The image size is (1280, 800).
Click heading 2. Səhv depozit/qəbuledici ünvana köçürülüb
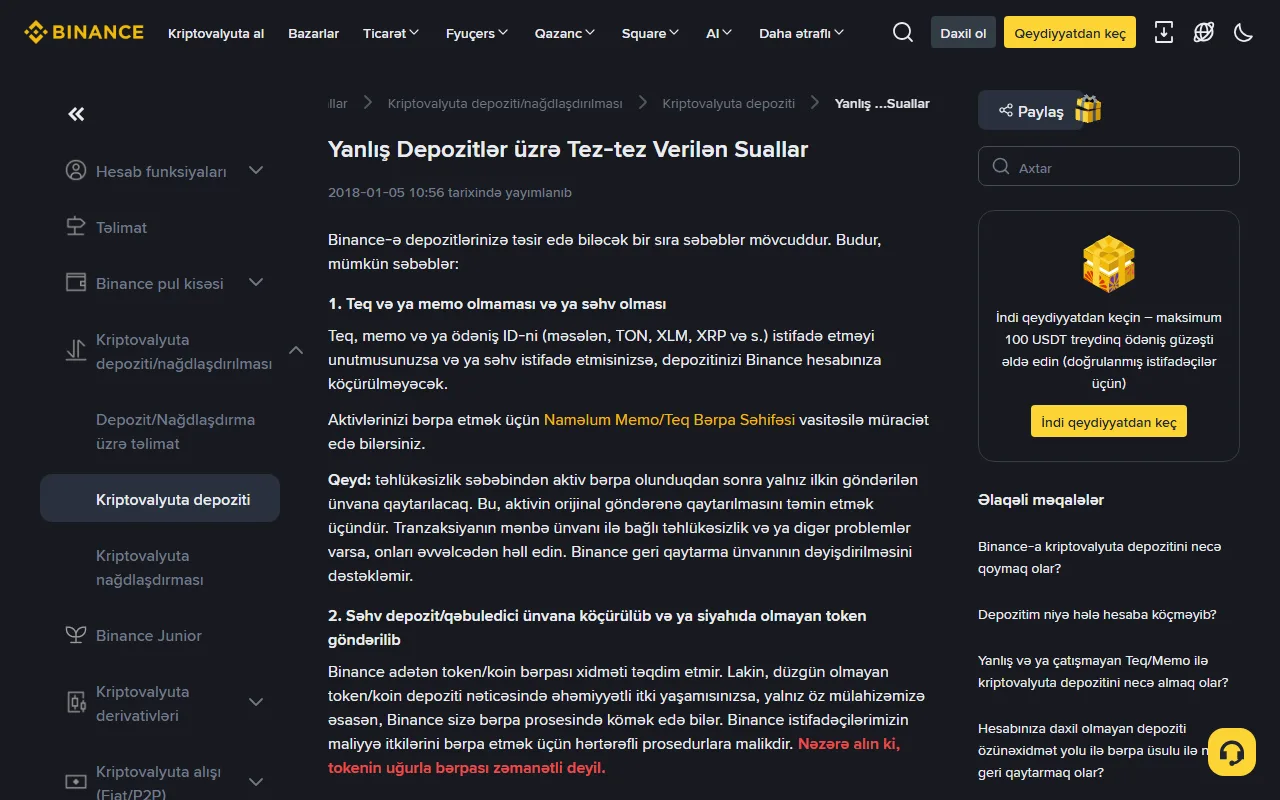click(x=597, y=627)
